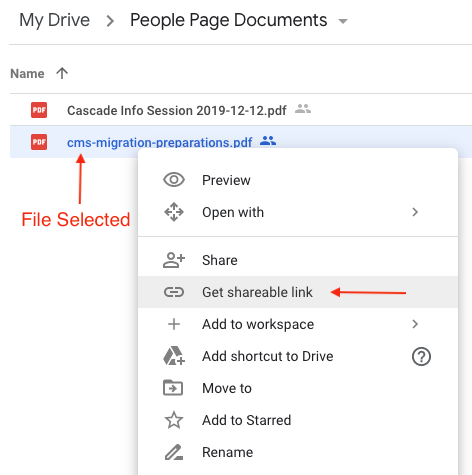Select Get shareable link menu entry
The width and height of the screenshot is (472, 475).
click(298, 292)
